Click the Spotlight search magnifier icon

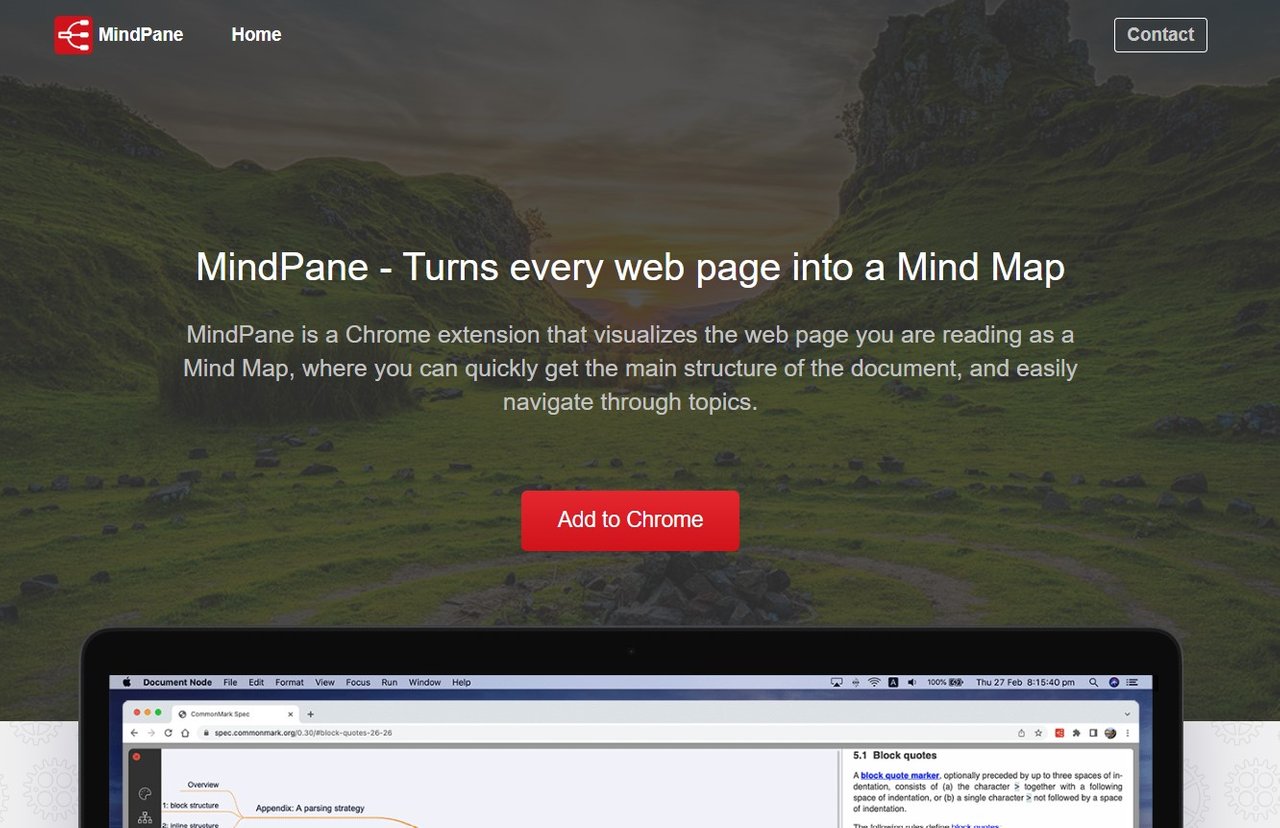(x=1093, y=682)
